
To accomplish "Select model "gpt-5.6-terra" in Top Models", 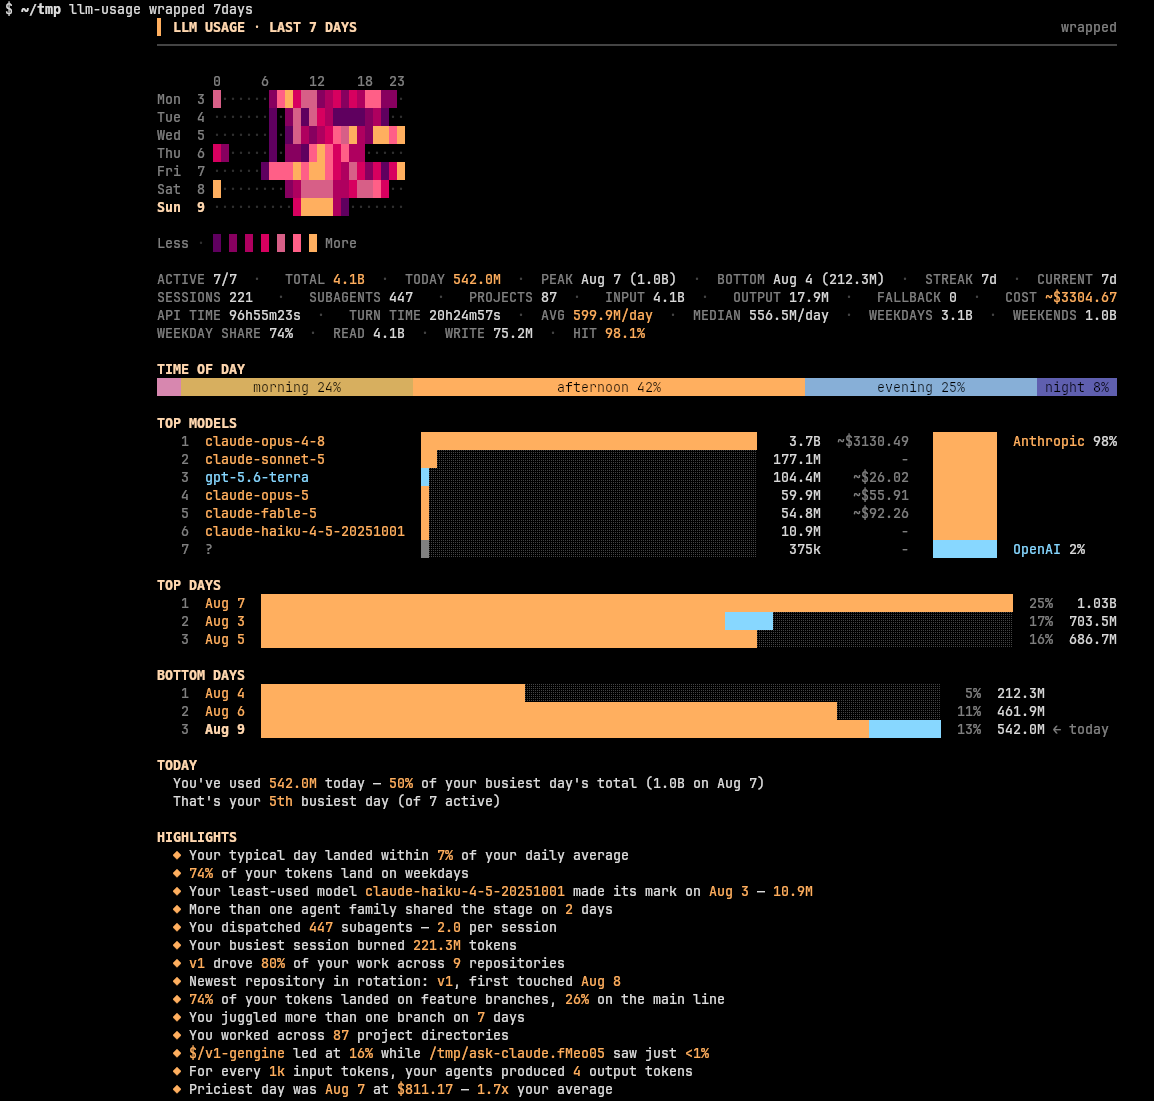I will pos(257,477).
